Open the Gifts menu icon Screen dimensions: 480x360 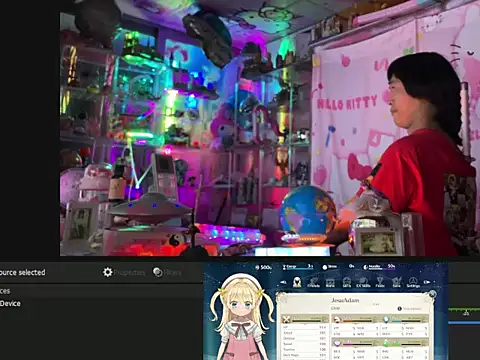coord(347,283)
